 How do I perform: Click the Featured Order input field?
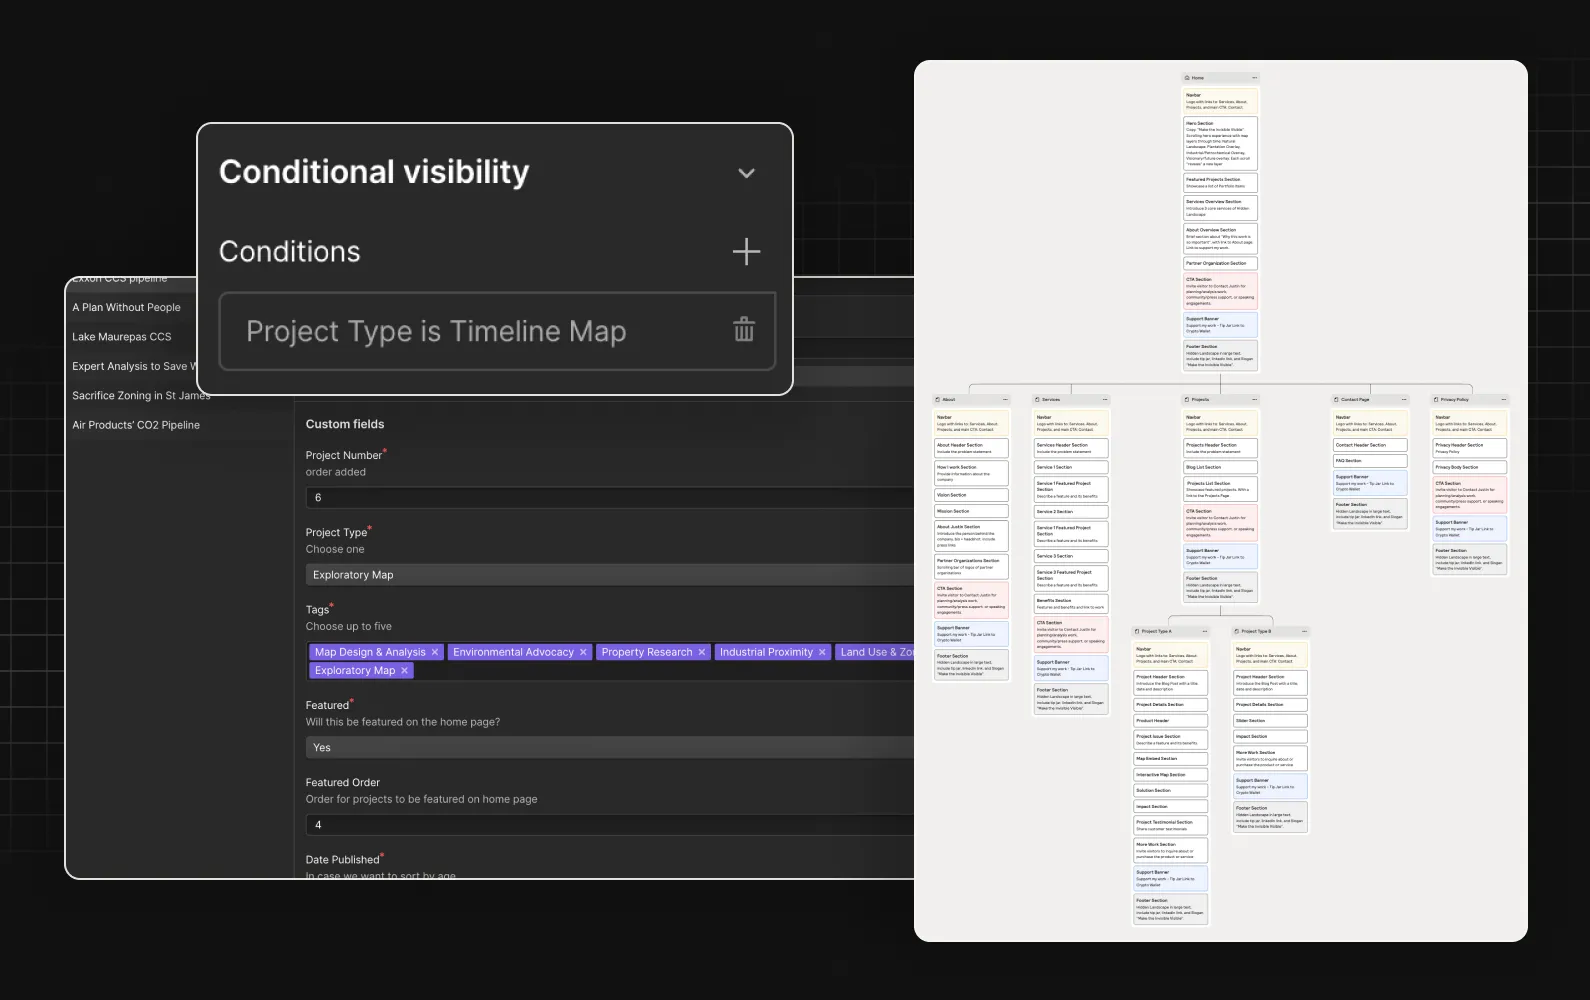coord(610,825)
